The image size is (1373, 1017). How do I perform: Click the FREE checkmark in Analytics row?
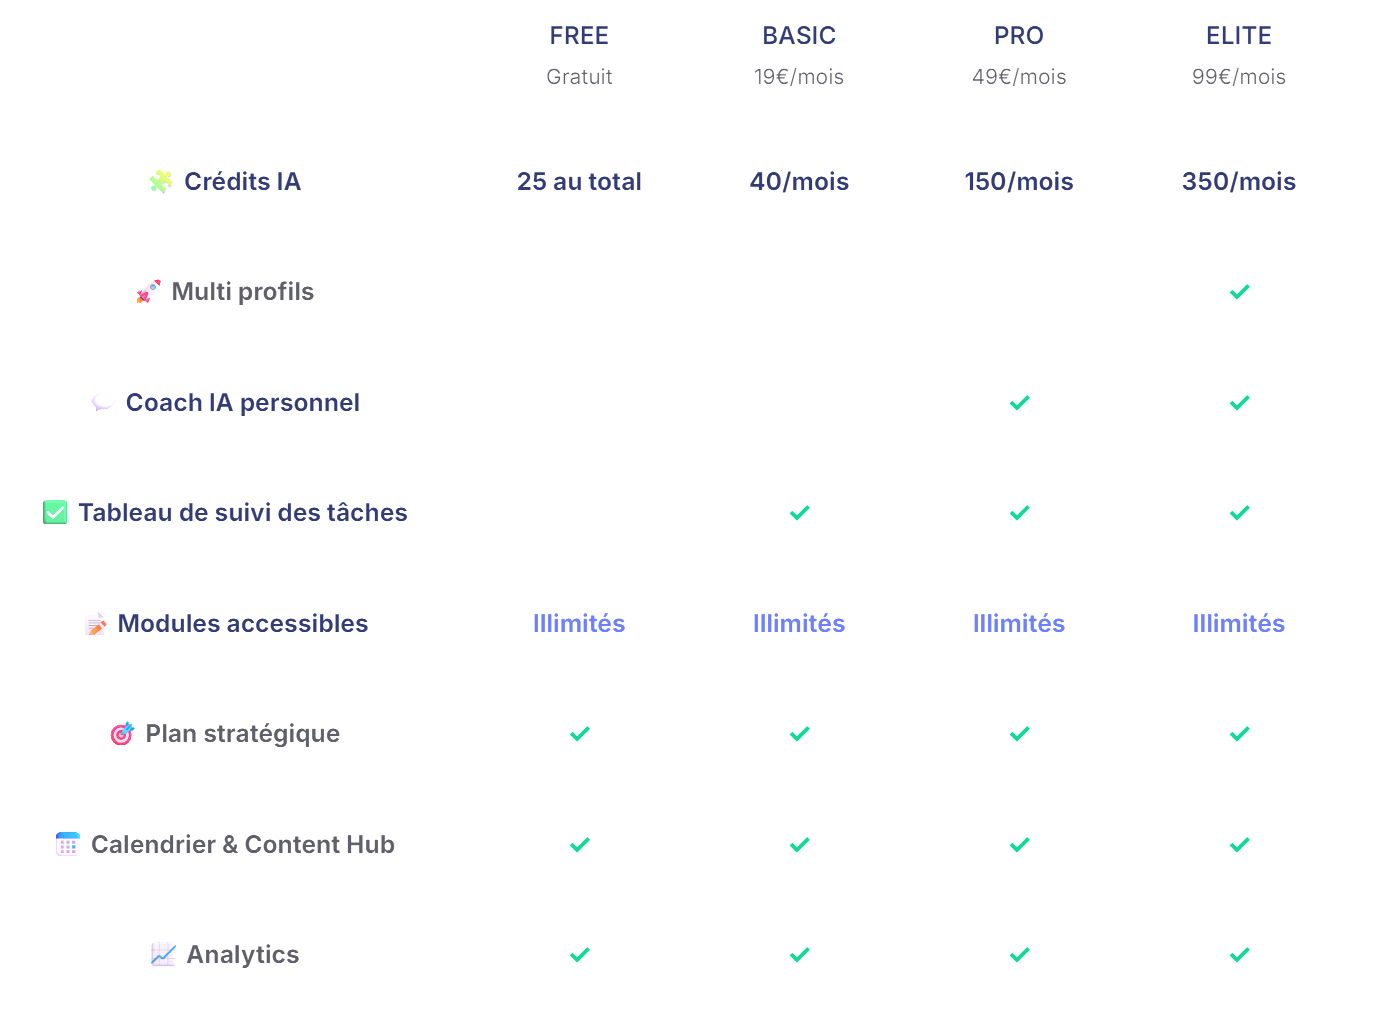click(579, 955)
